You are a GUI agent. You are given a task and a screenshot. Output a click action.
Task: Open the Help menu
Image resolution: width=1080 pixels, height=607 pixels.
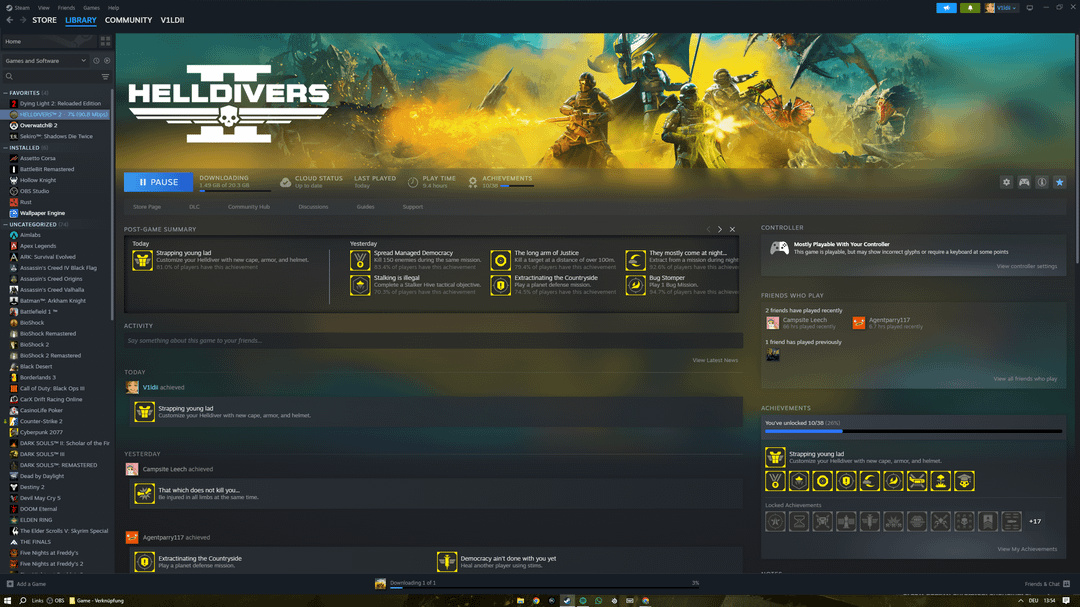113,8
